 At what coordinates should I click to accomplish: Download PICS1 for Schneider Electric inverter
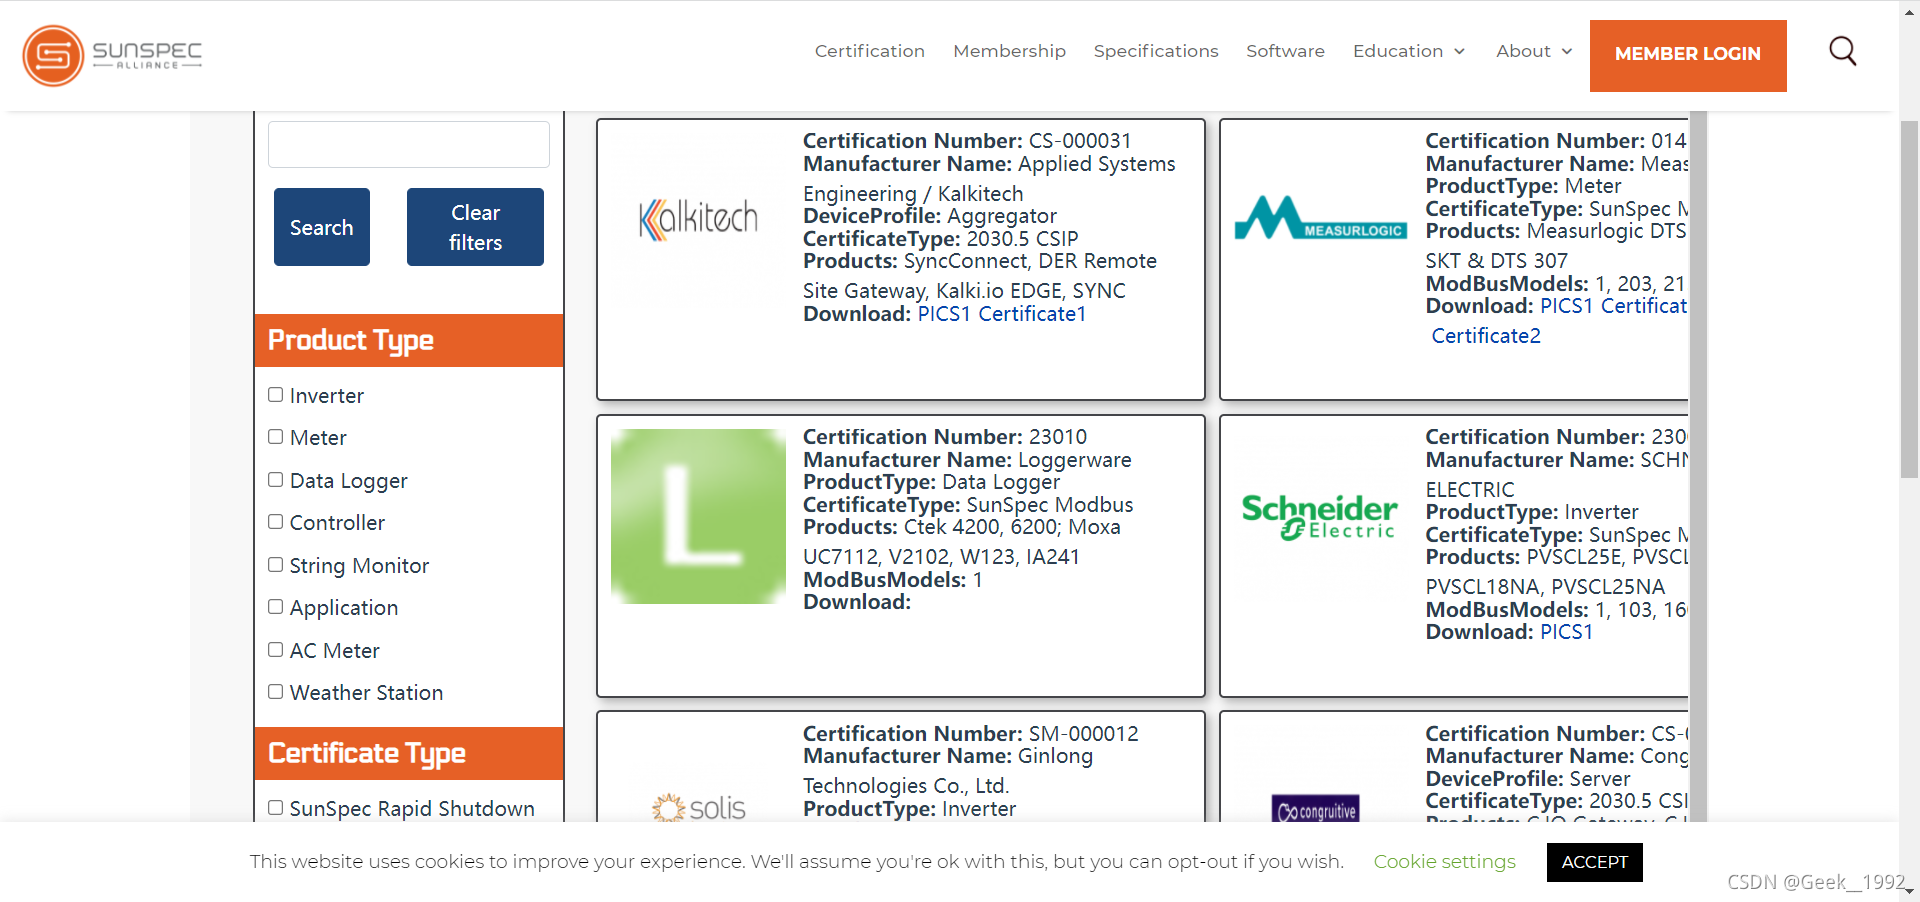click(1567, 632)
